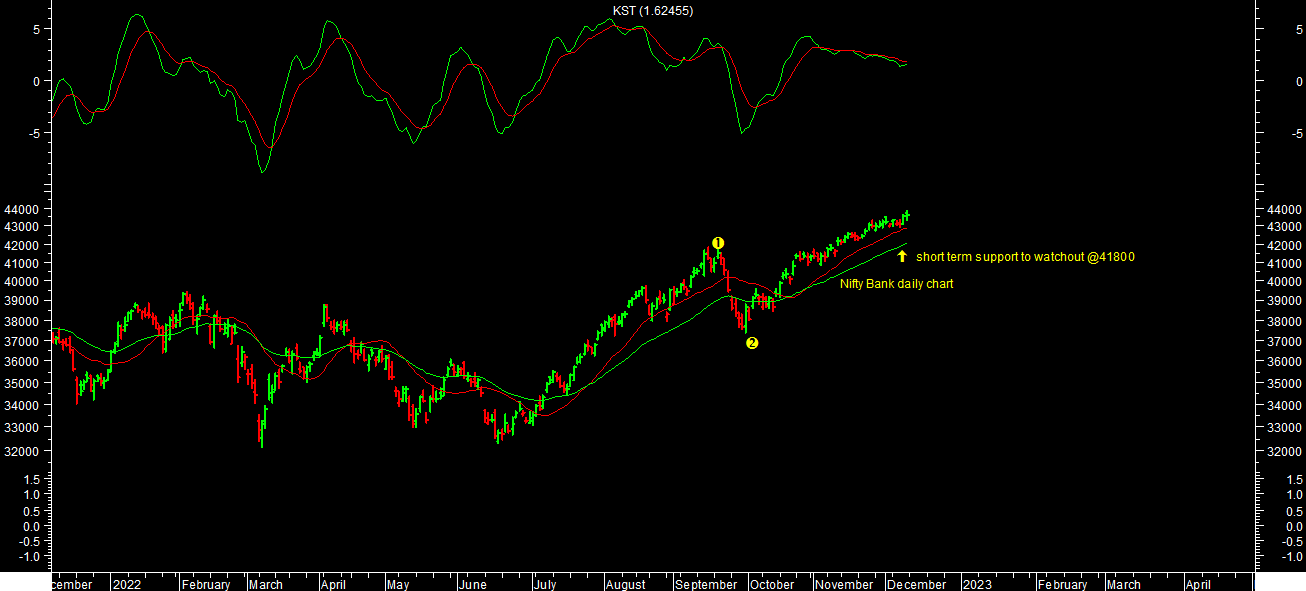Click the September label on the time axis
The image size is (1306, 591).
[706, 585]
